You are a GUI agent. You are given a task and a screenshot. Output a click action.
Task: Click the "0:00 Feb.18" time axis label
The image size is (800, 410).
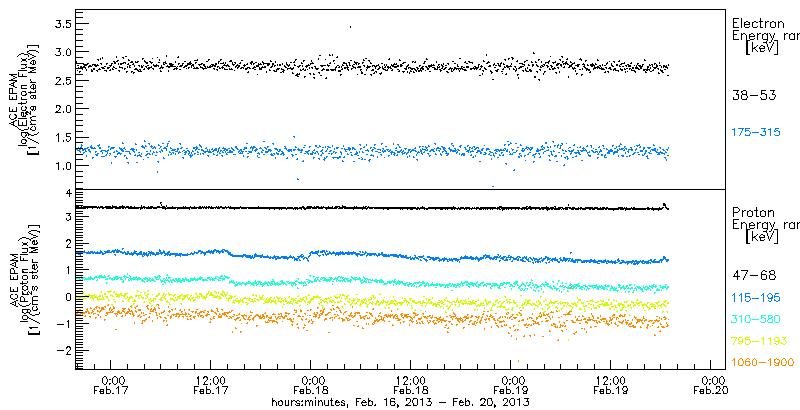pos(312,386)
